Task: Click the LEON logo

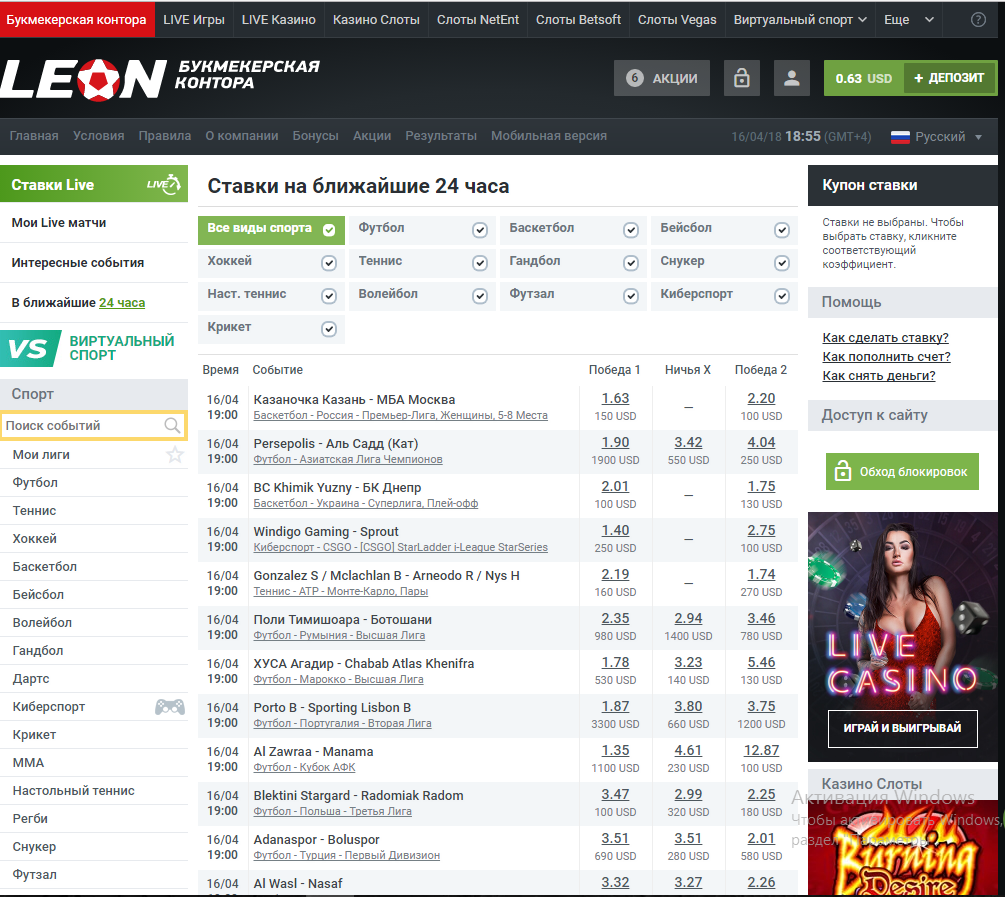Action: [x=83, y=78]
